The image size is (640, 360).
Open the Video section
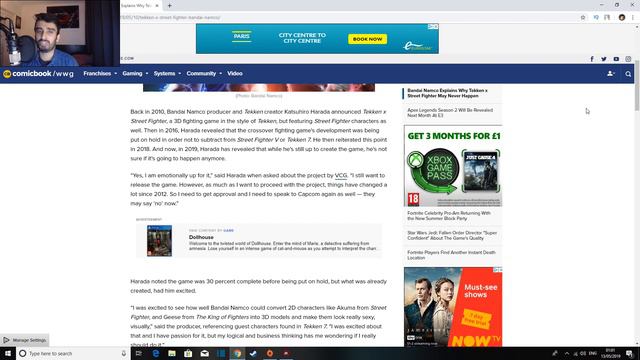pyautogui.click(x=235, y=74)
